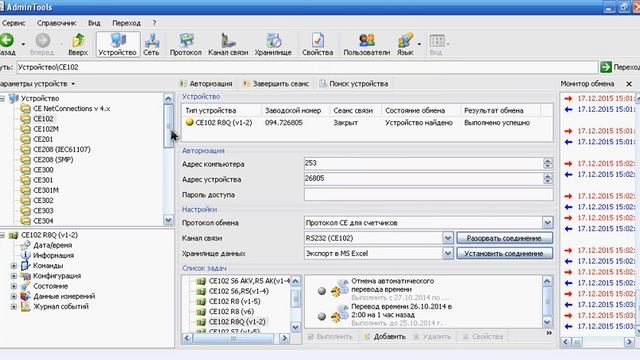Image resolution: width=640 pixels, height=360 pixels.
Task: Expand the Команды tree node
Action: tap(13, 266)
